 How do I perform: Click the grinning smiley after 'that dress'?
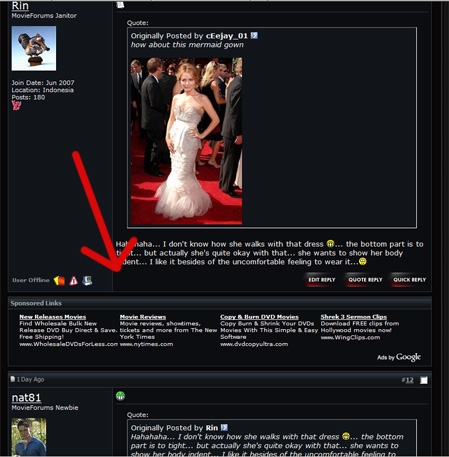tap(330, 244)
